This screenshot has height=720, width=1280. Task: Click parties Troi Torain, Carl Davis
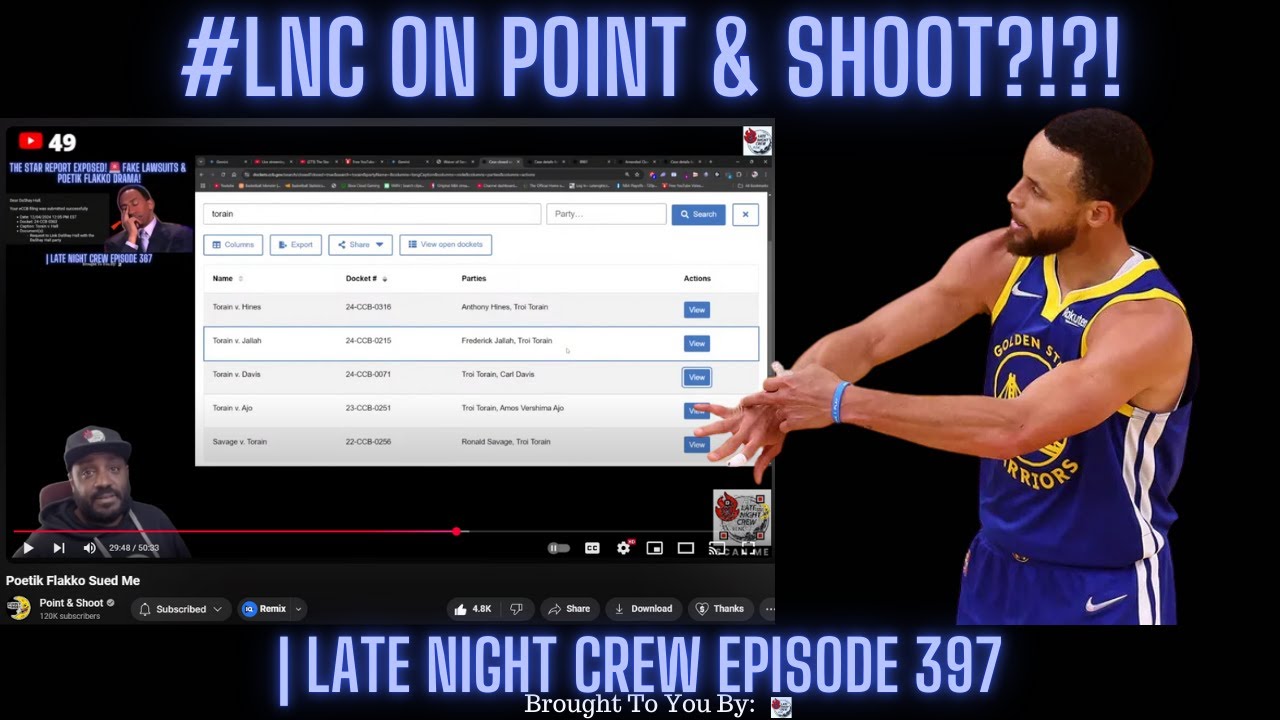(498, 374)
